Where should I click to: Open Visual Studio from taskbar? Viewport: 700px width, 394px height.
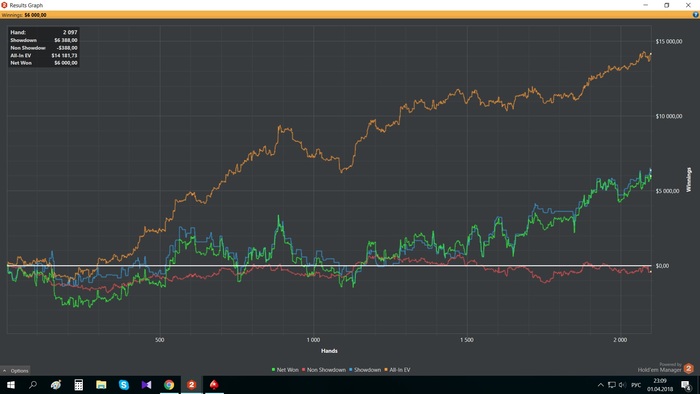(x=146, y=385)
